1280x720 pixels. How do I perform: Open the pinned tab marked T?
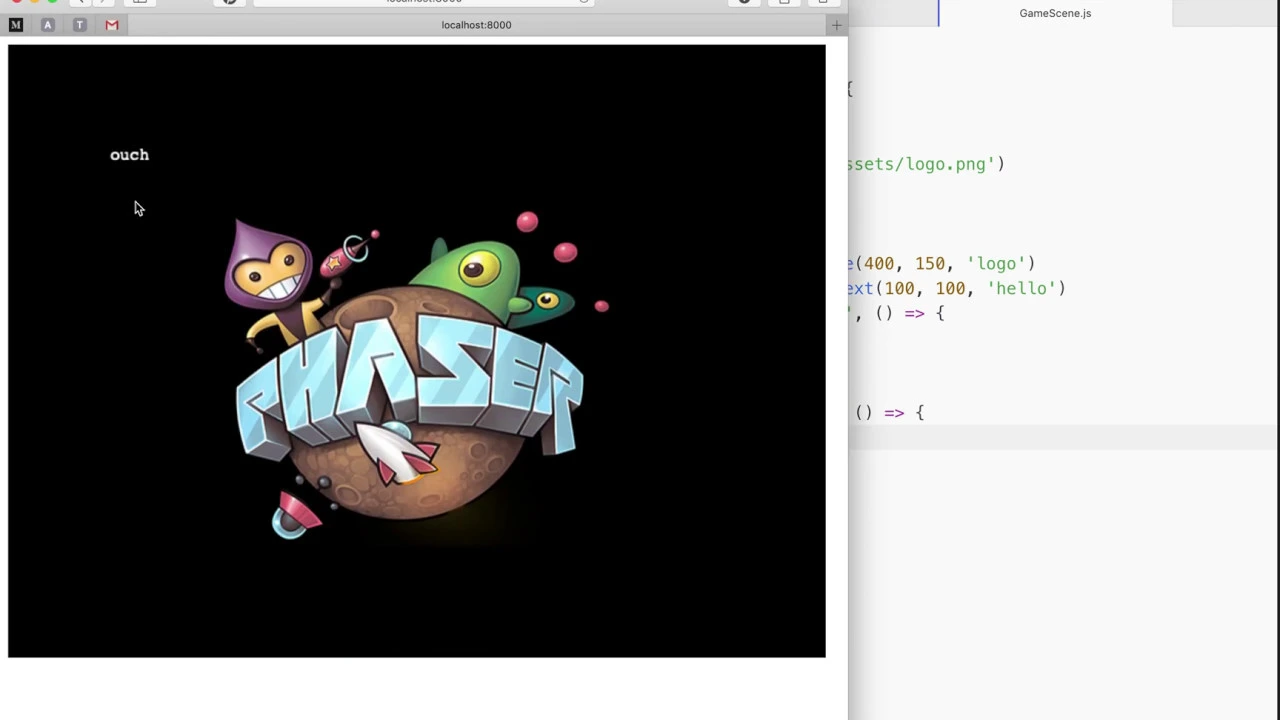pyautogui.click(x=80, y=25)
